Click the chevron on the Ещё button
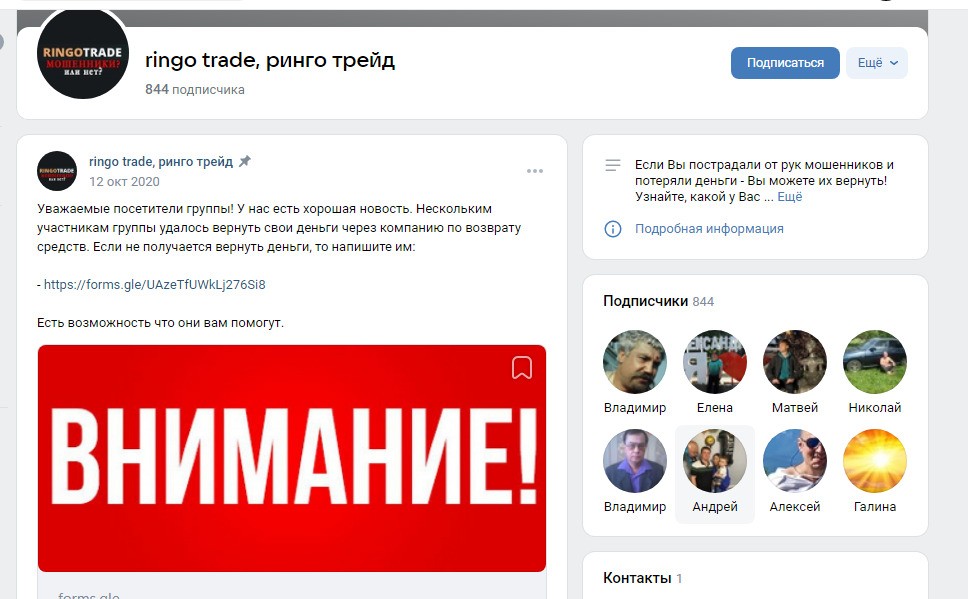This screenshot has height=599, width=968. pos(894,63)
